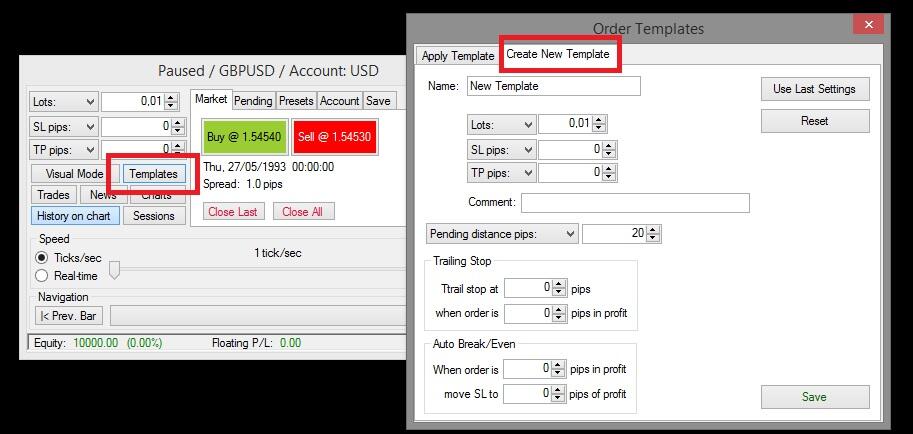Save the new template
This screenshot has width=913, height=434.
pyautogui.click(x=815, y=397)
